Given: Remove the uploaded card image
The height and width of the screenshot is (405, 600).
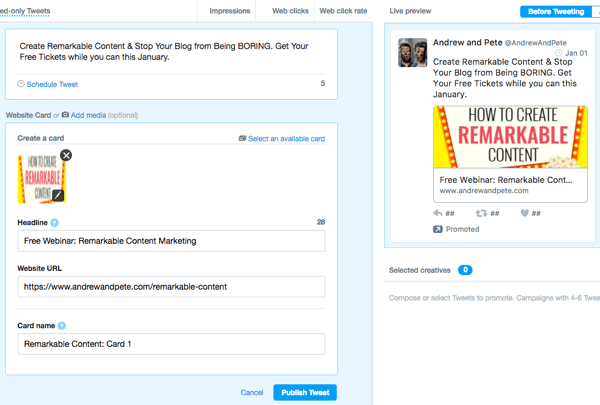Looking at the screenshot, I should (x=66, y=155).
